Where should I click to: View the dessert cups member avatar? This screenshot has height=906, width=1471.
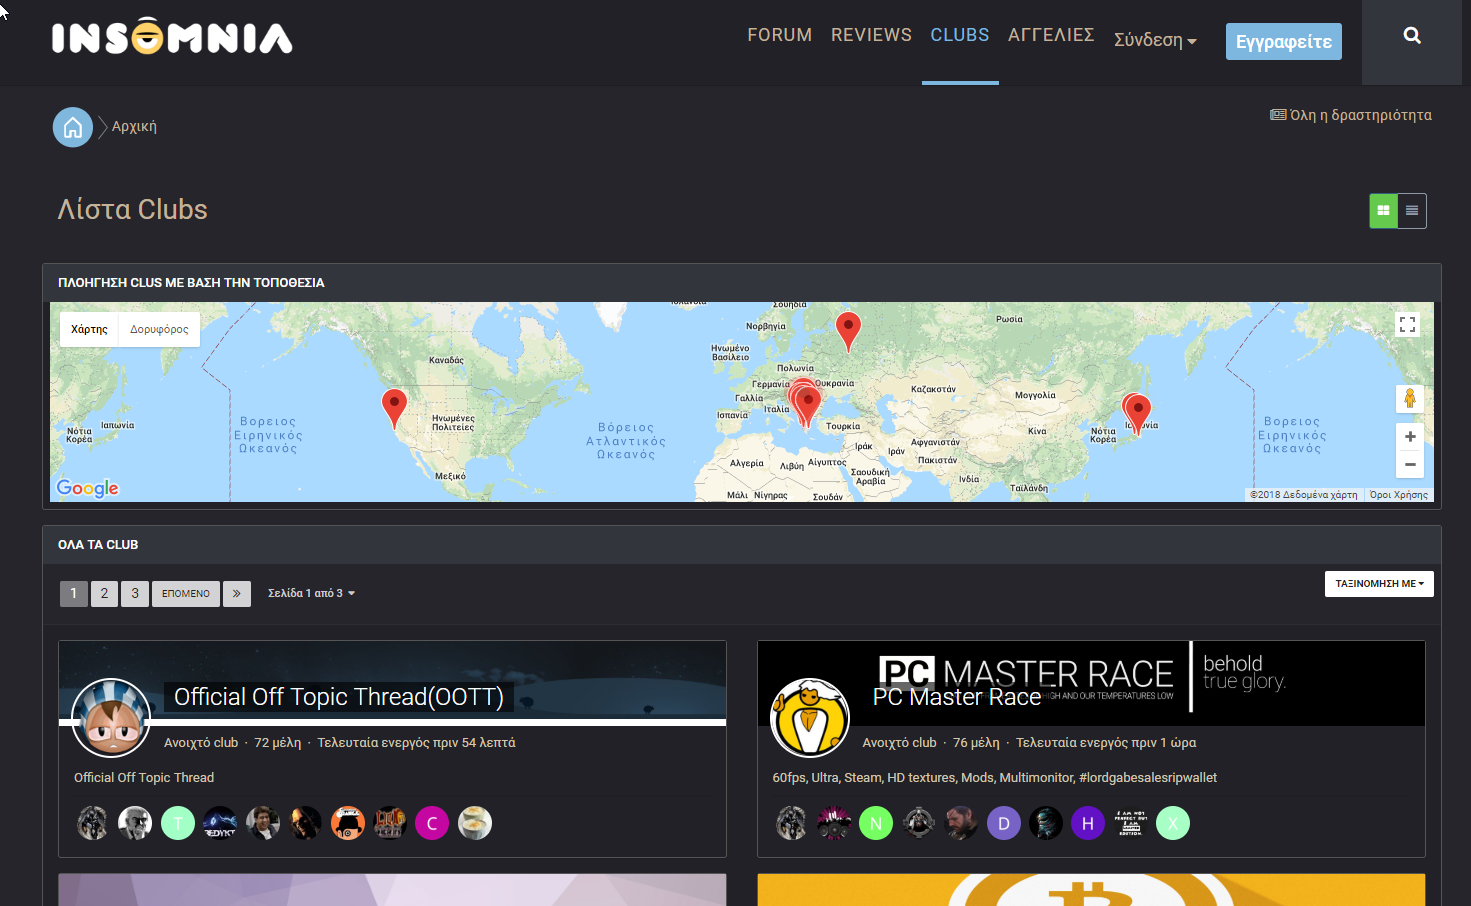(x=475, y=823)
